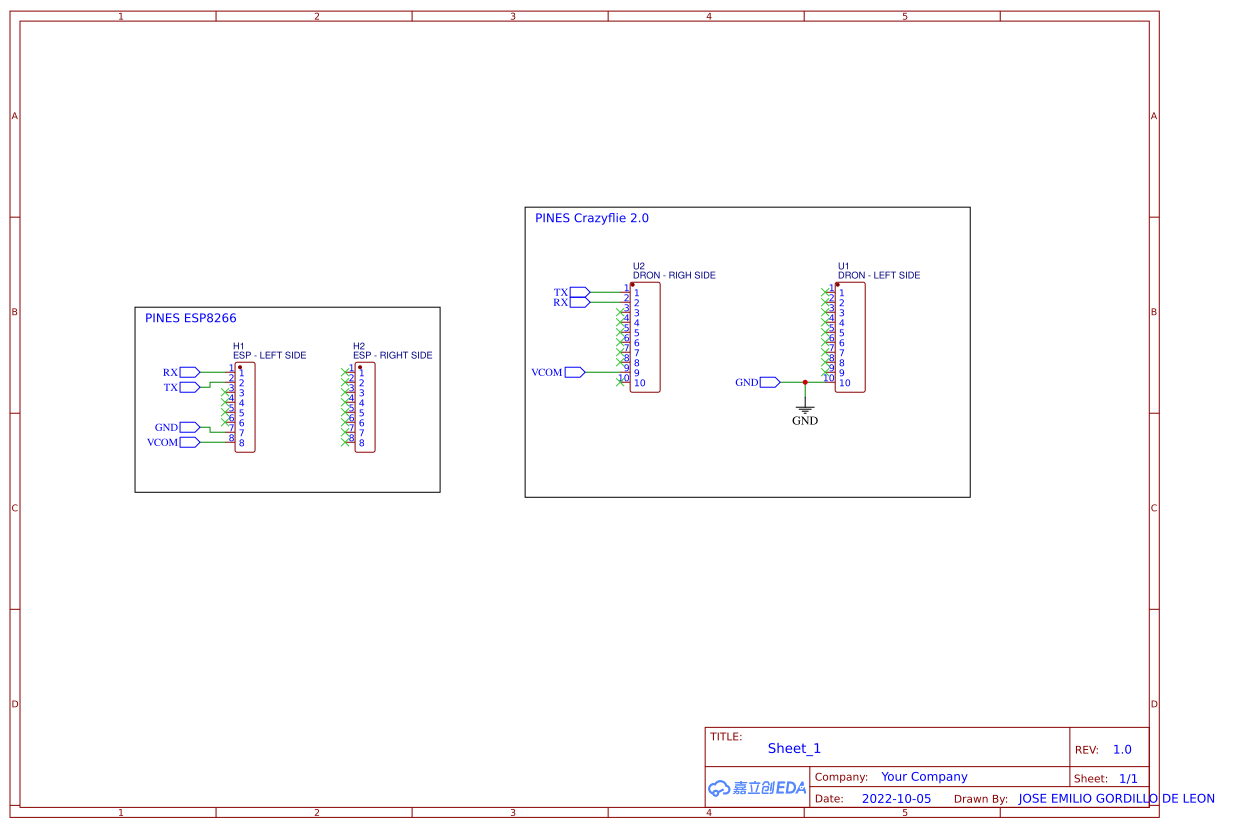Click the JOSE EMILIO GORDILLO DE LEON name
Image resolution: width=1234 pixels, height=828 pixels.
(1116, 799)
